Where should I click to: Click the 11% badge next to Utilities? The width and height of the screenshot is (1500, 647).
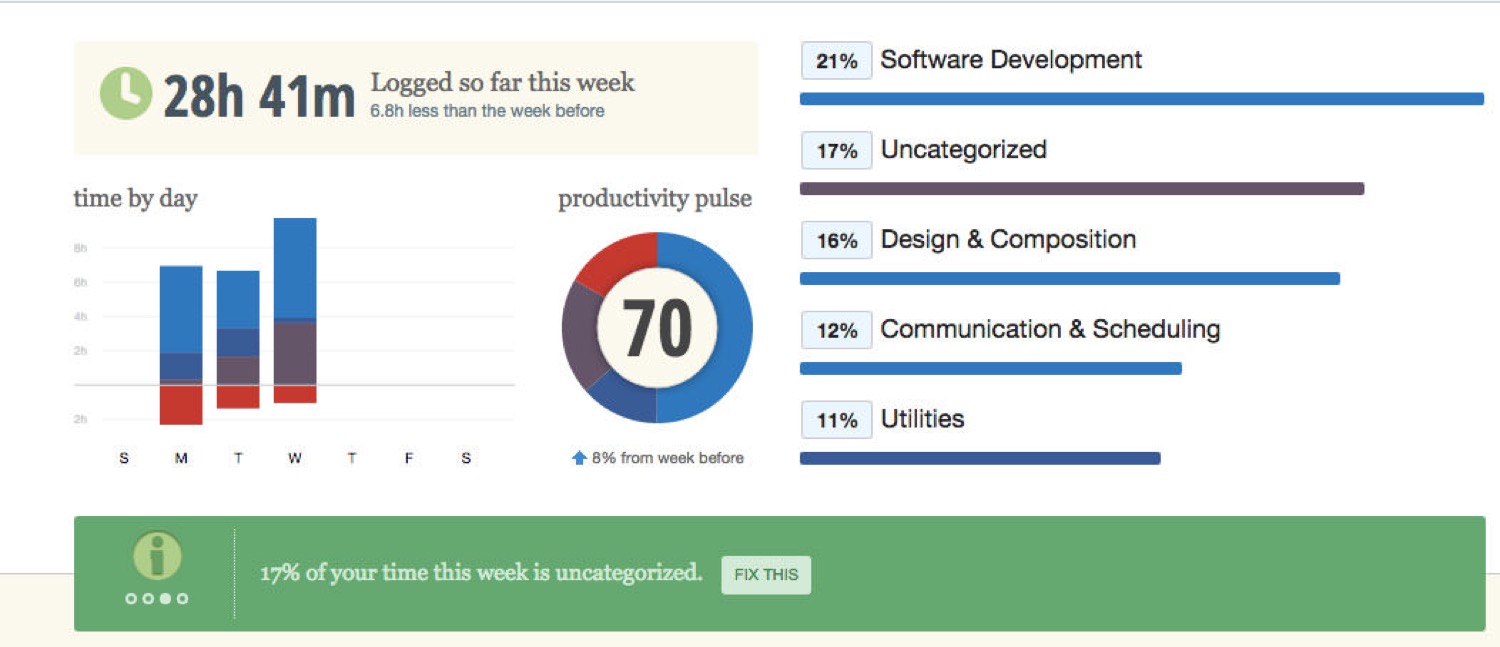(836, 420)
